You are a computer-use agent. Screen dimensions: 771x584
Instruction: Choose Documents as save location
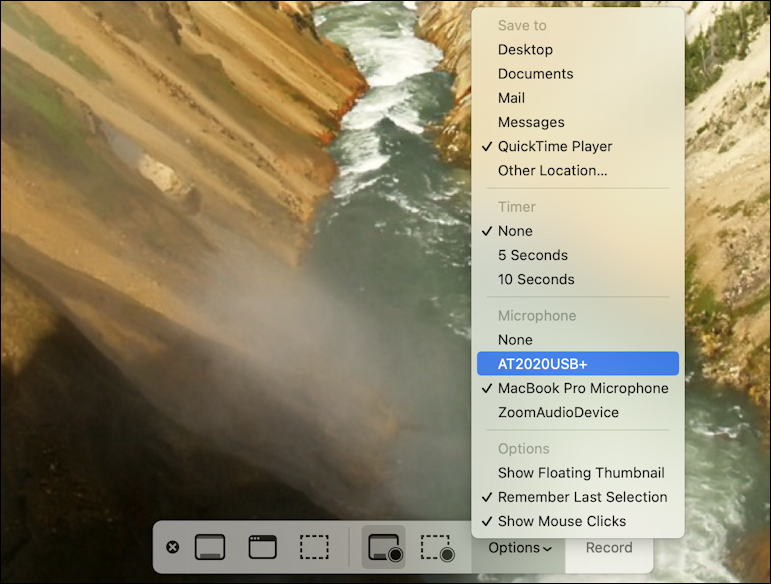click(578, 74)
